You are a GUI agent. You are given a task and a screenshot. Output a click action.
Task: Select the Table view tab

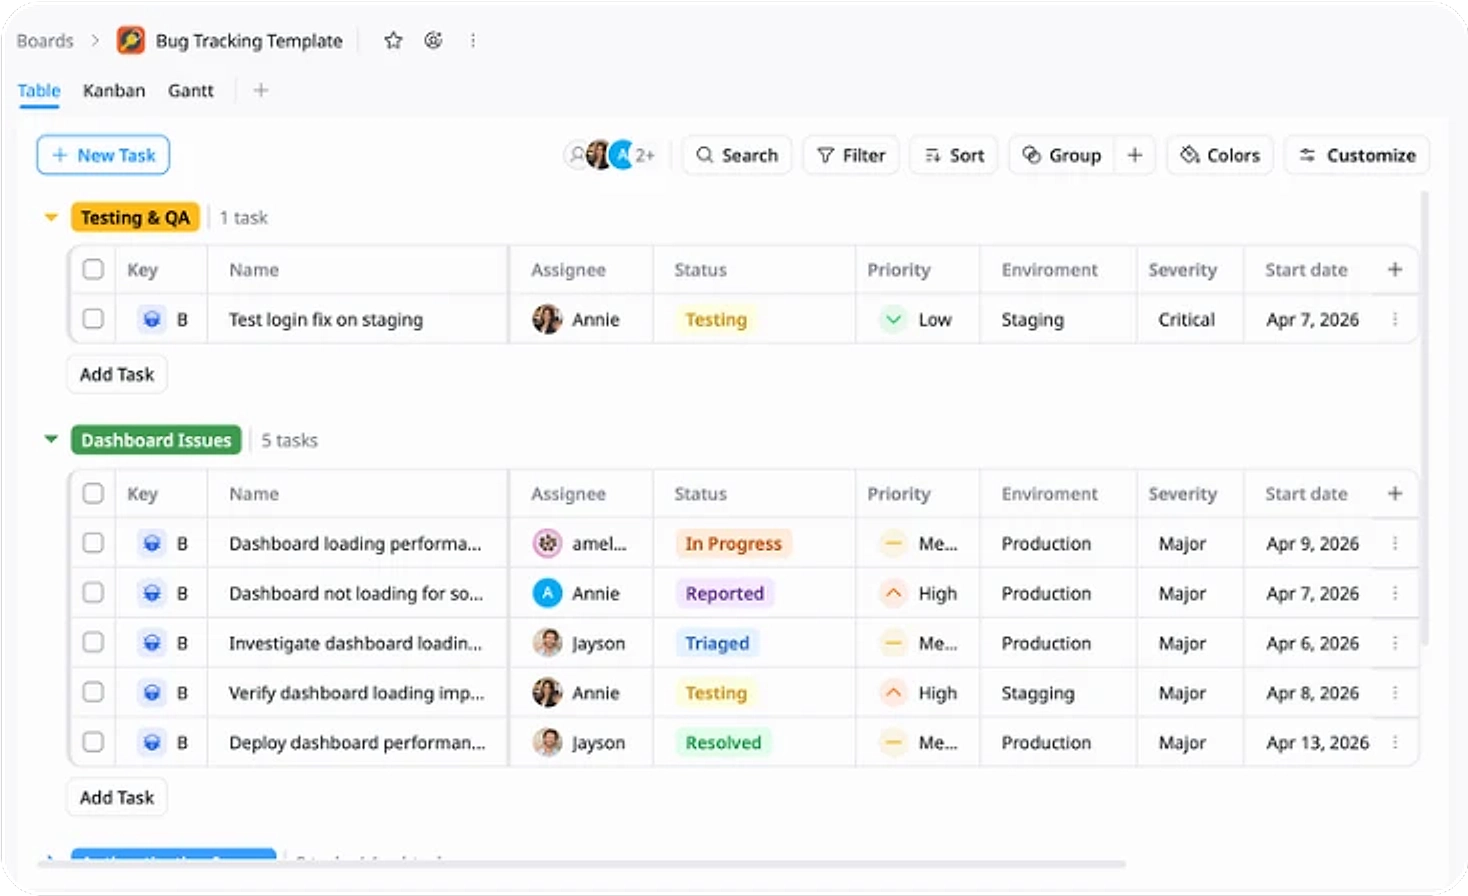point(39,90)
